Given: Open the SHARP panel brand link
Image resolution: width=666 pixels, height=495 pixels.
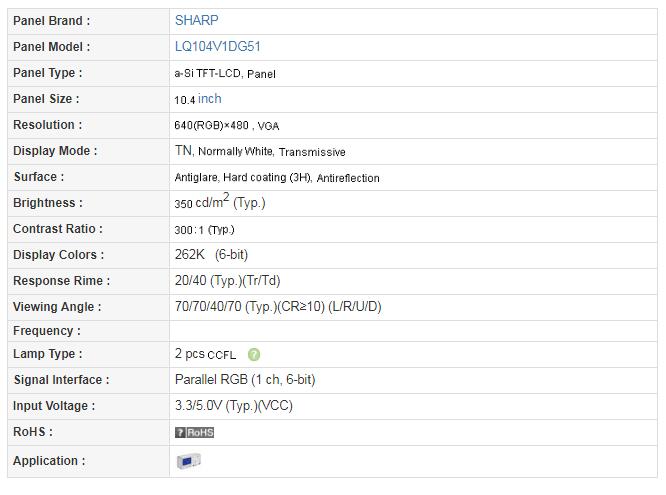Looking at the screenshot, I should [x=197, y=20].
